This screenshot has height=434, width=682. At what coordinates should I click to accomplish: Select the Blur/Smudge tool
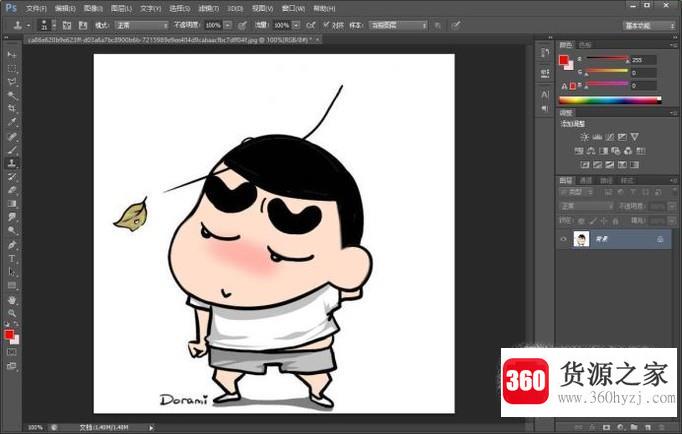[12, 217]
